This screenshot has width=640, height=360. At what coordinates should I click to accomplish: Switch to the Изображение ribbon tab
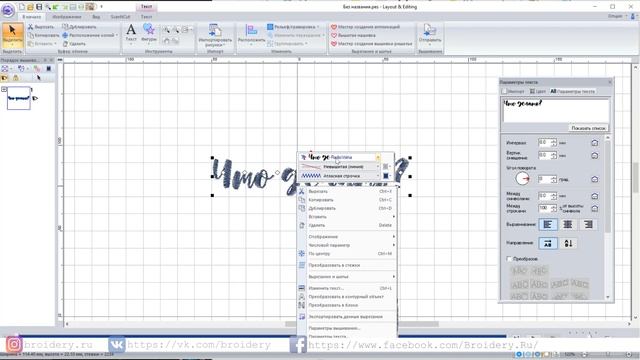tap(67, 17)
